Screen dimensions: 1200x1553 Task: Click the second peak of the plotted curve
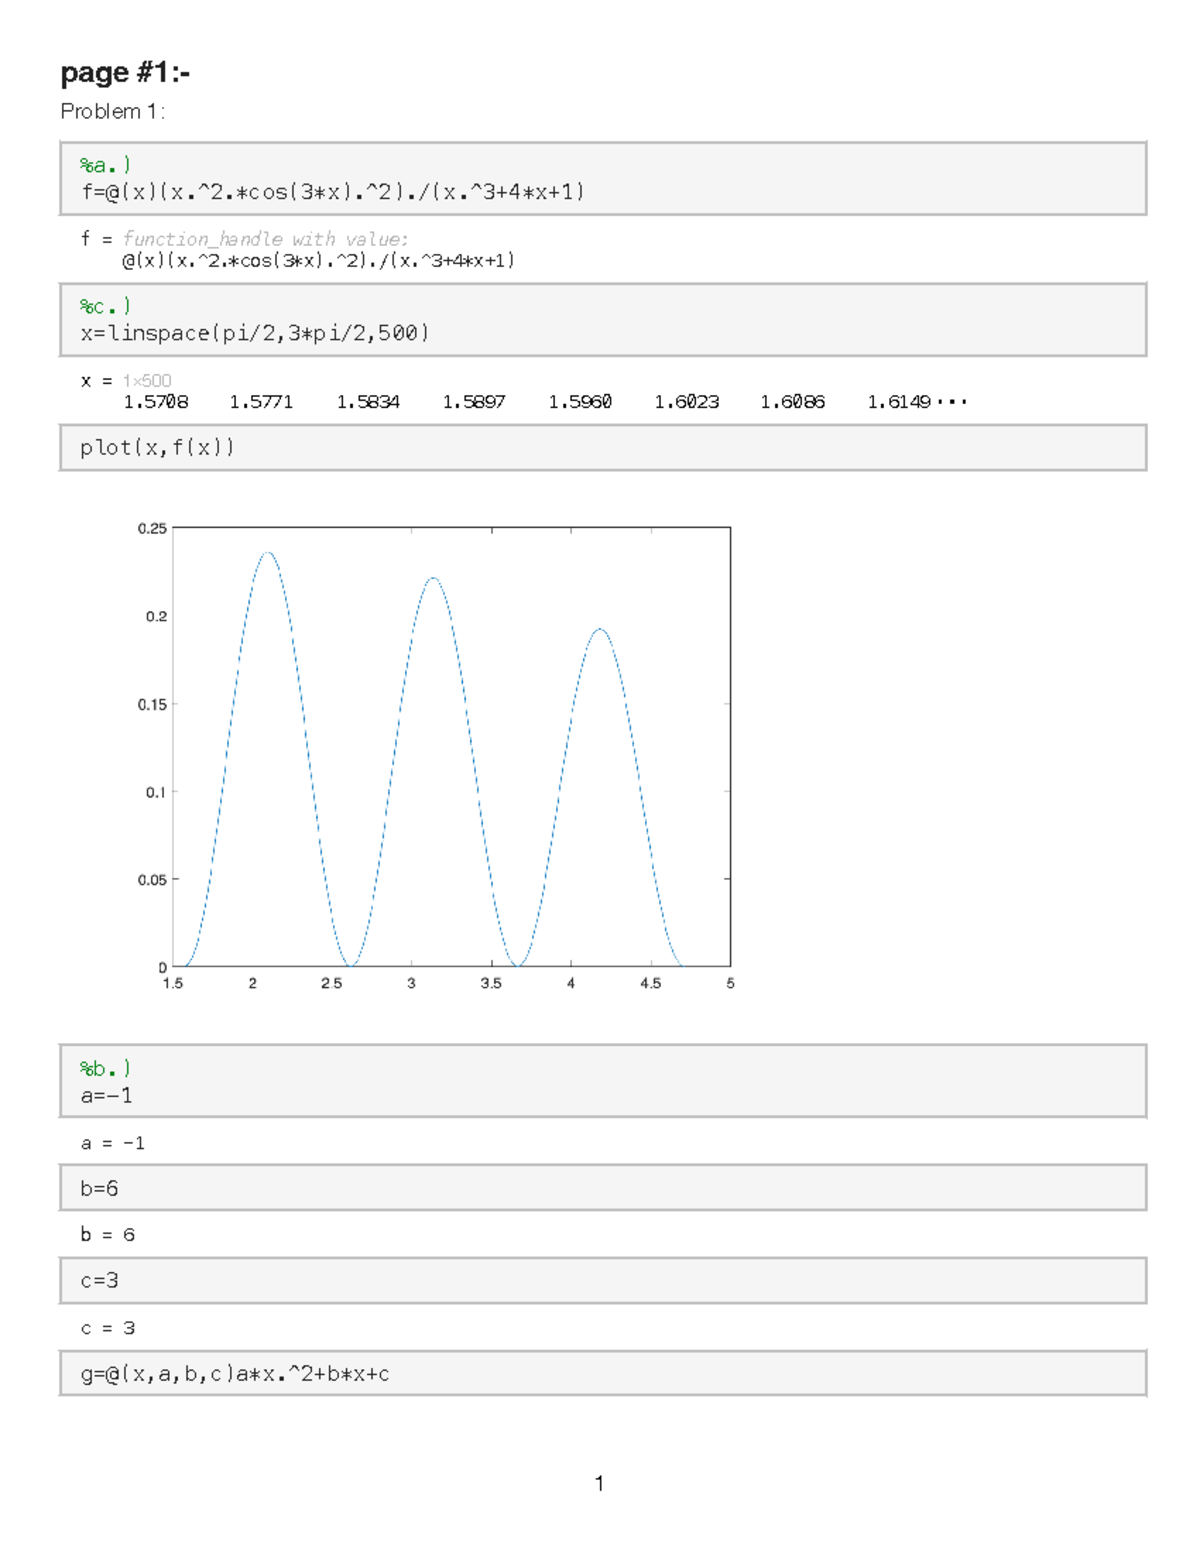click(x=433, y=579)
